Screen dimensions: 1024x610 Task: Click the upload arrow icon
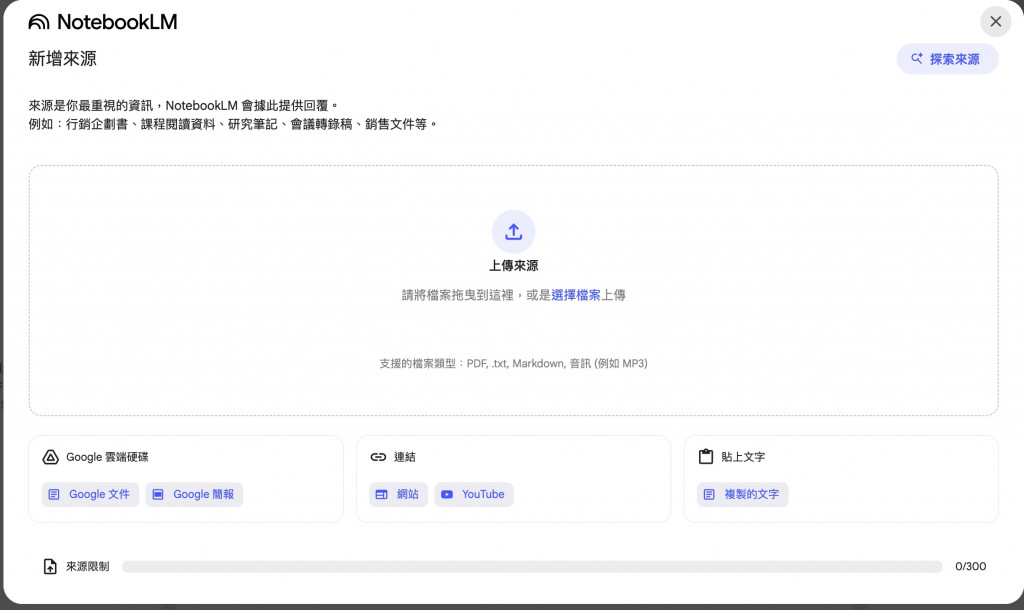[513, 231]
